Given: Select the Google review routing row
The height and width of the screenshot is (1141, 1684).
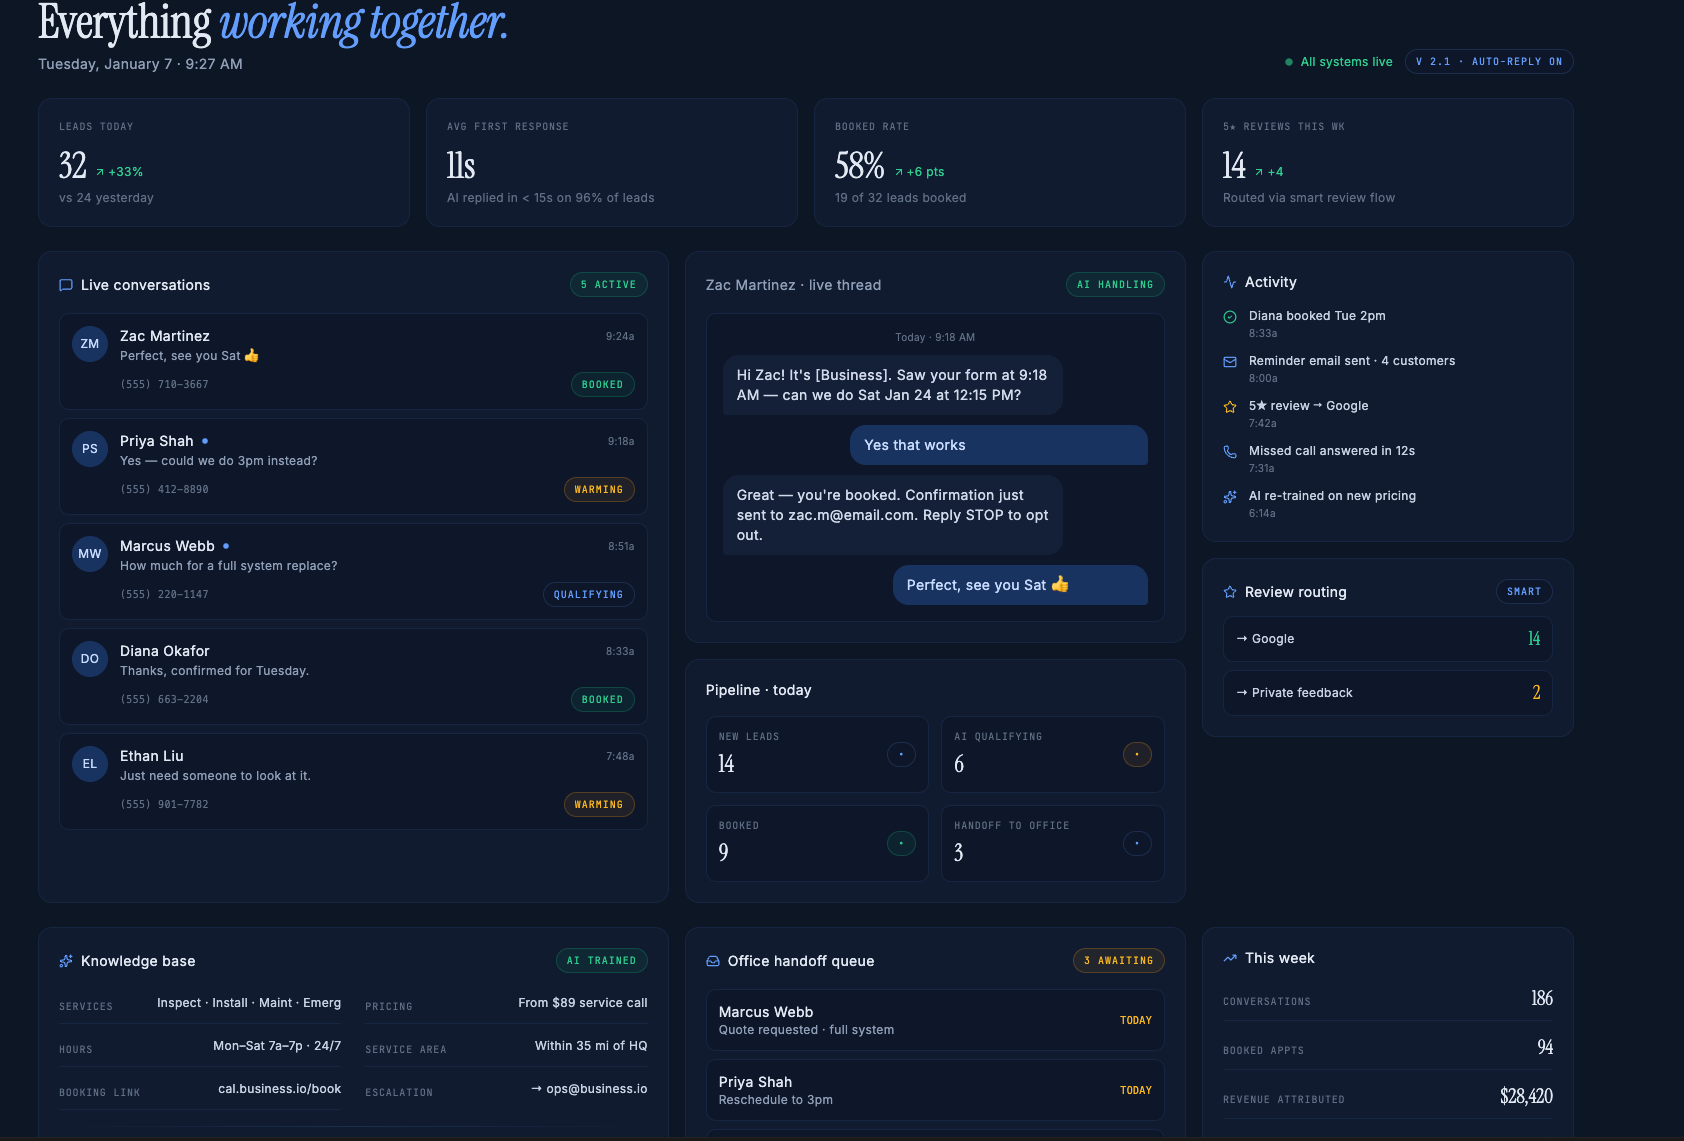Looking at the screenshot, I should point(1388,639).
